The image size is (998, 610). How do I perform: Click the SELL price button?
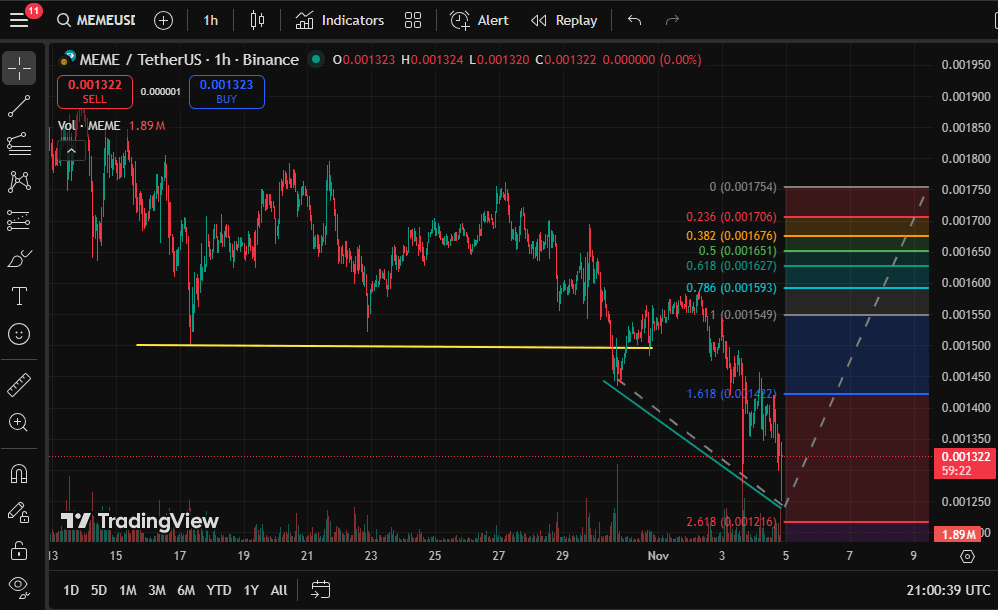point(95,92)
